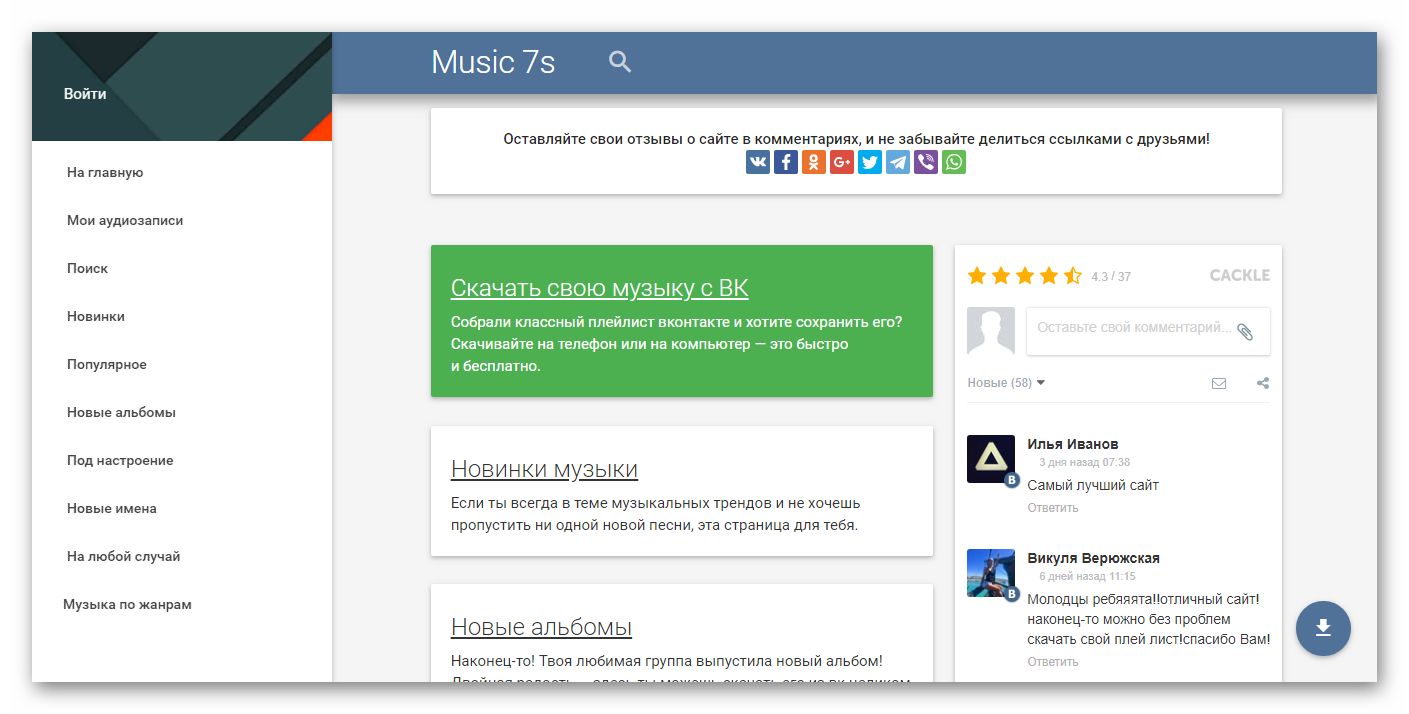Share via VK icon

coord(758,162)
